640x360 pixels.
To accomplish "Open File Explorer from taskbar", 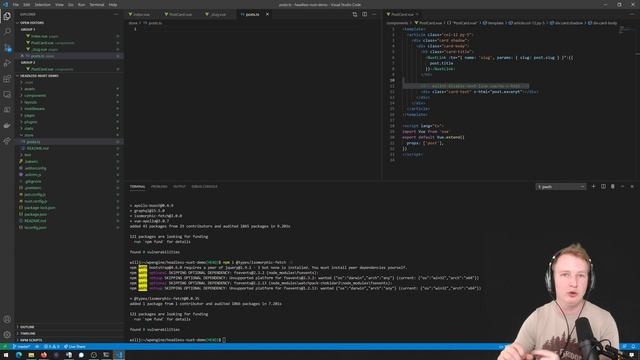I will click(x=31, y=355).
